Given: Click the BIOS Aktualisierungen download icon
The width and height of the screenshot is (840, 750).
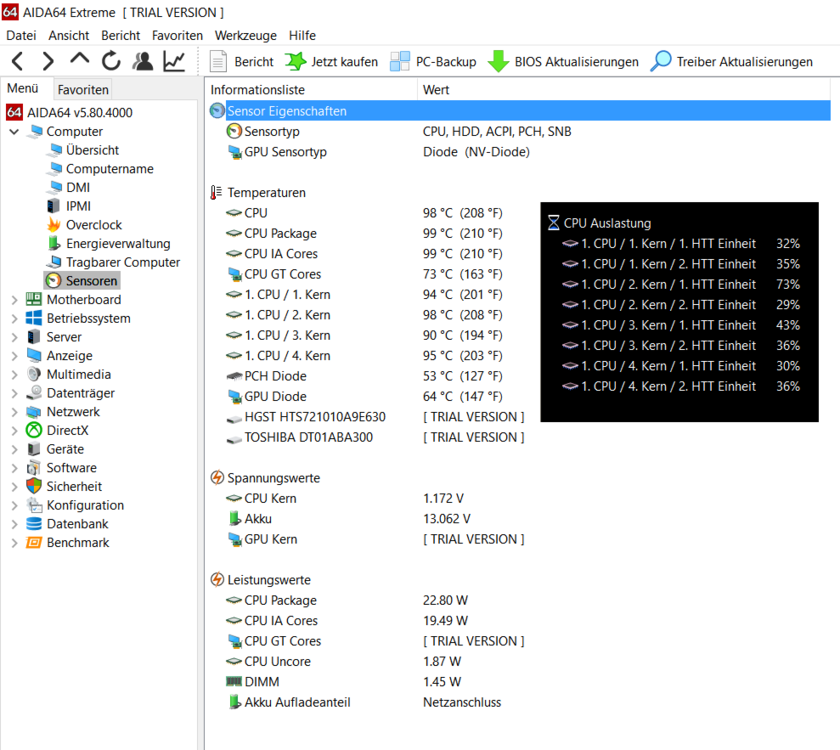Looking at the screenshot, I should click(x=498, y=62).
